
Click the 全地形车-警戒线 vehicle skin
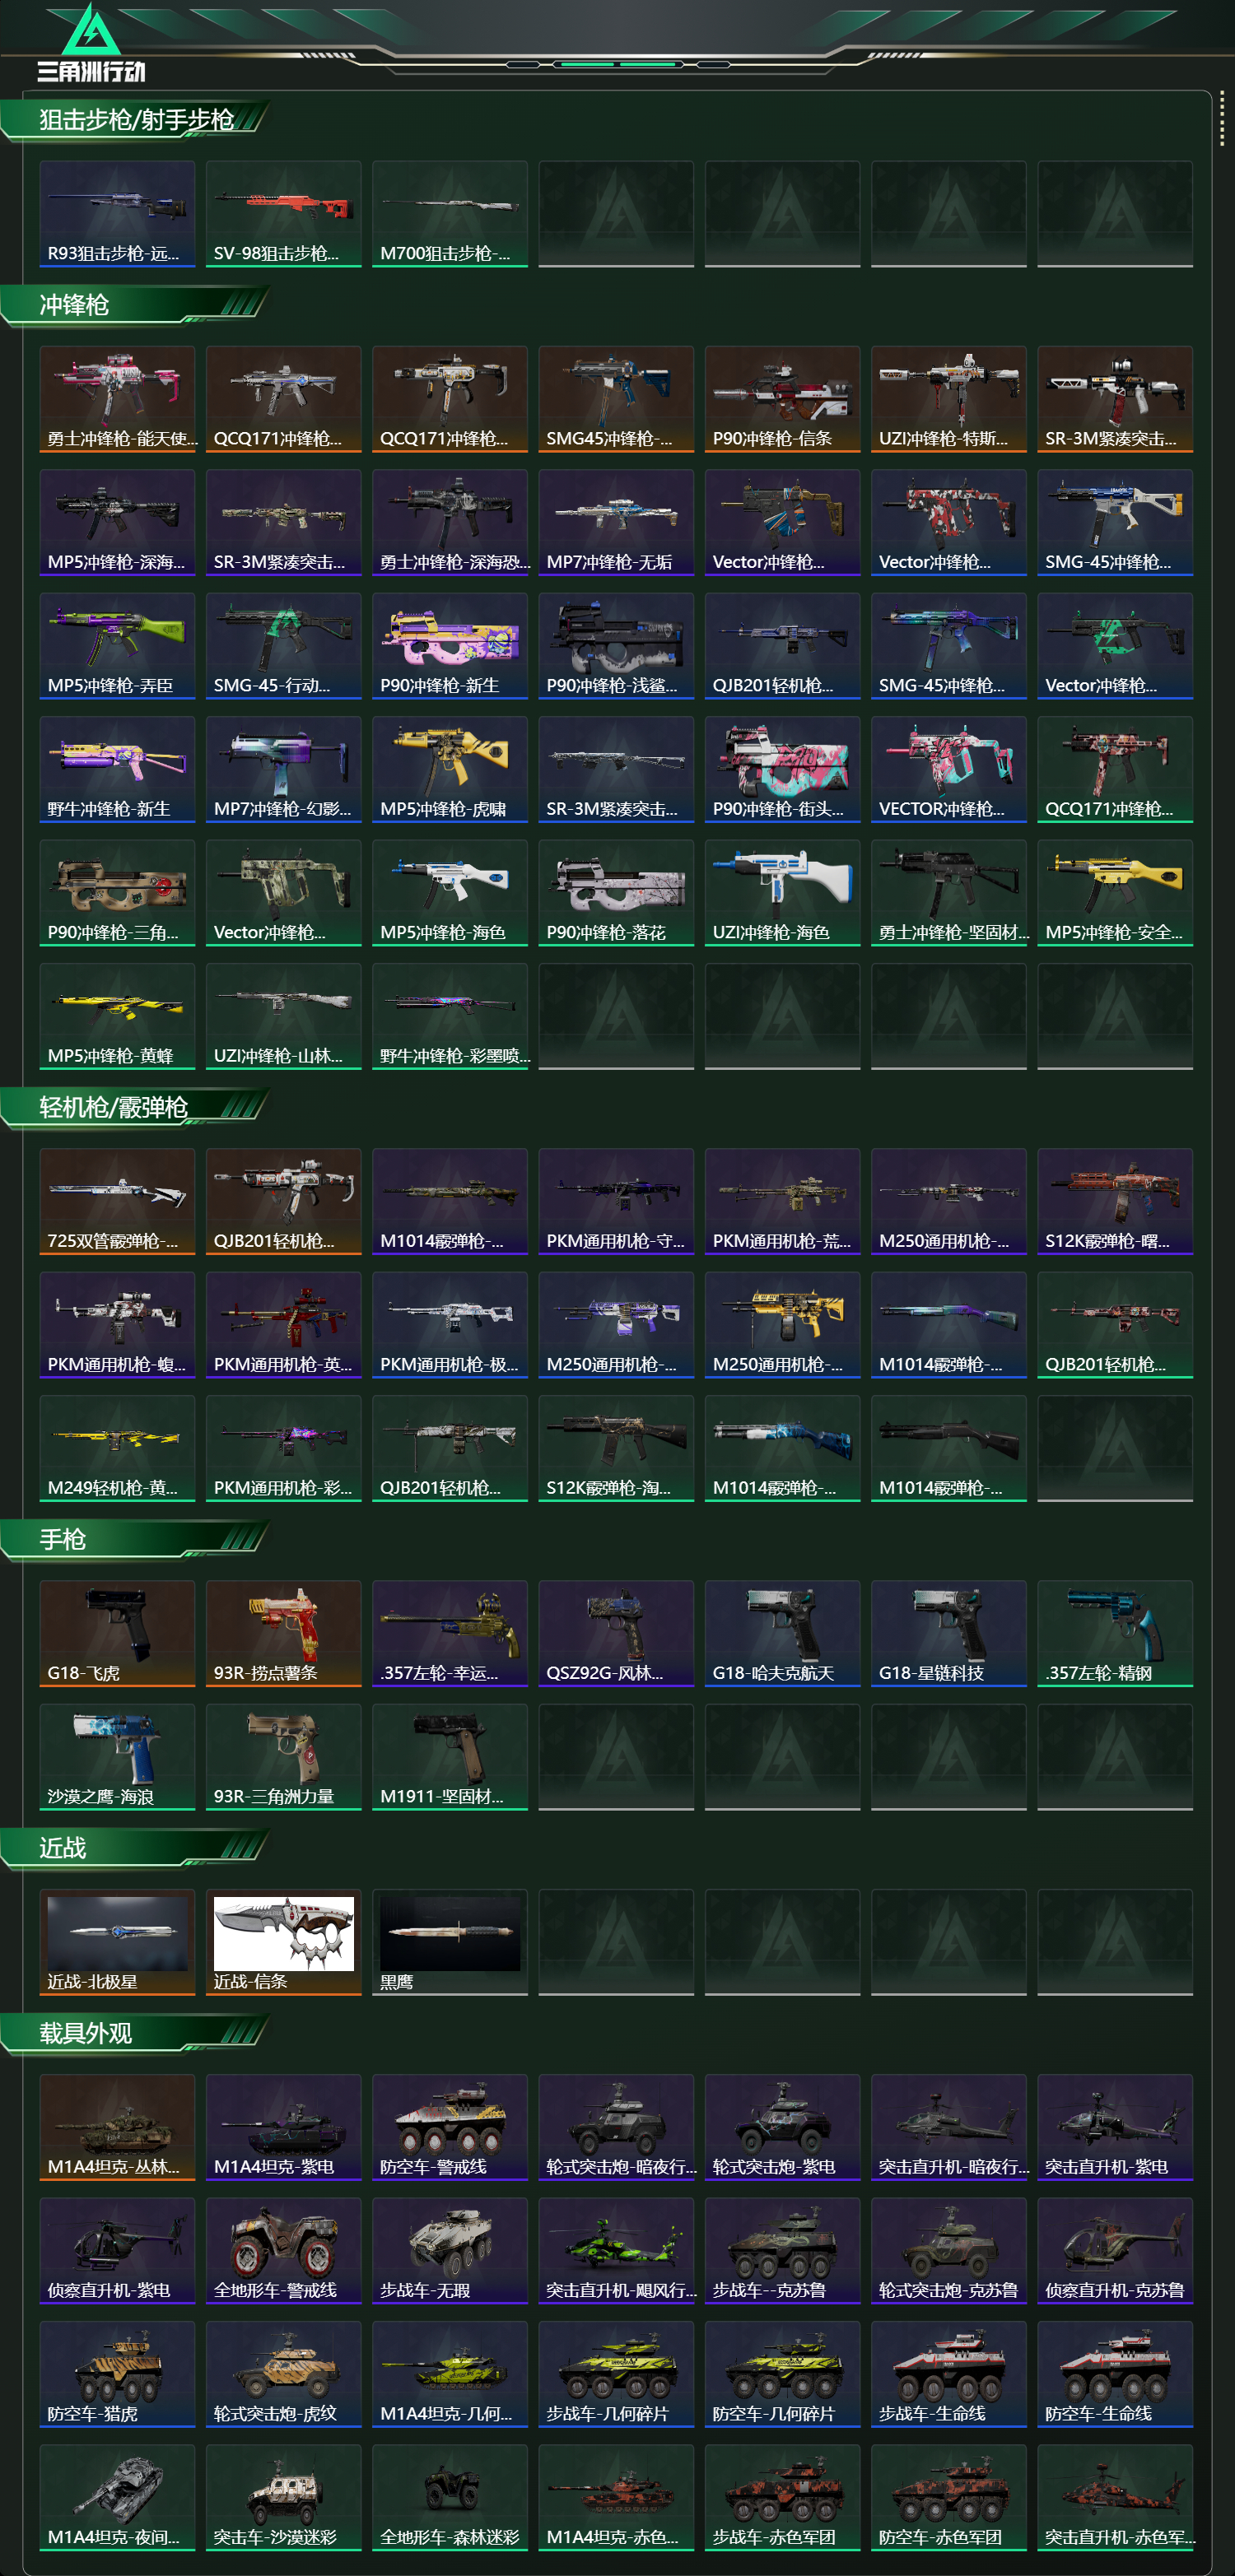pyautogui.click(x=284, y=2251)
